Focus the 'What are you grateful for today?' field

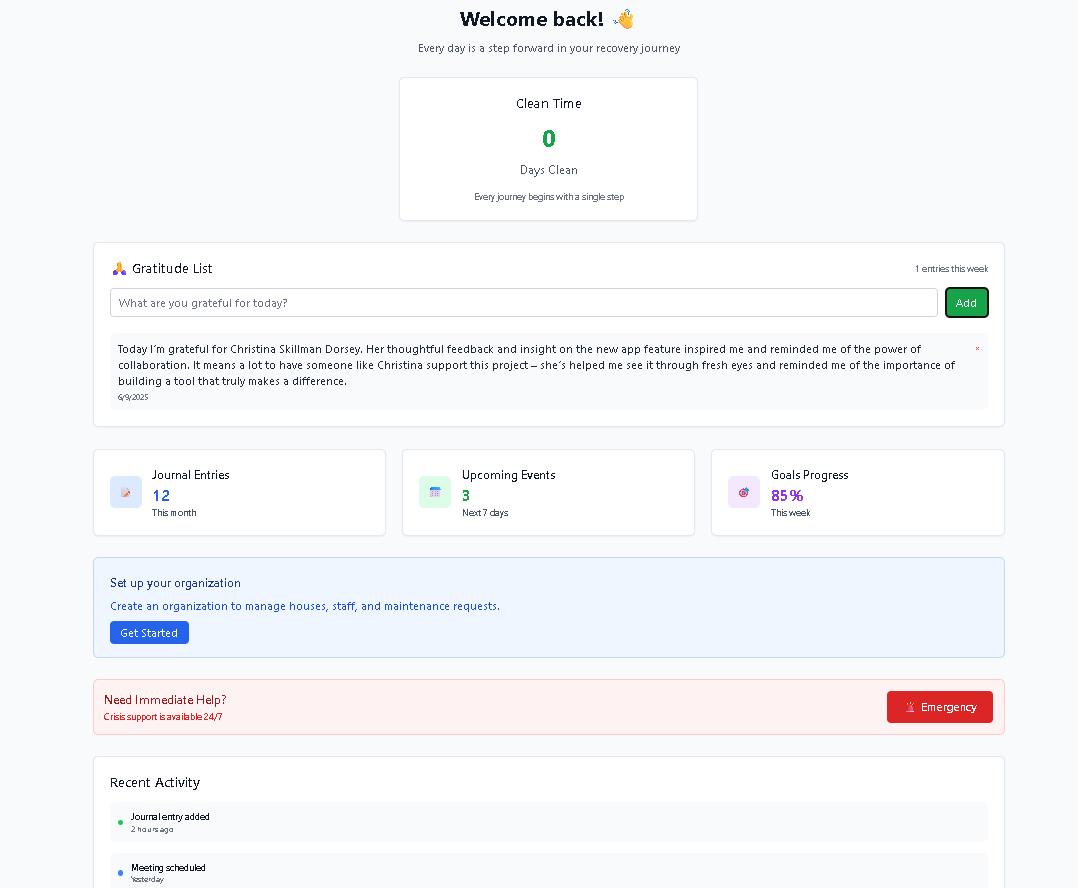click(x=523, y=303)
